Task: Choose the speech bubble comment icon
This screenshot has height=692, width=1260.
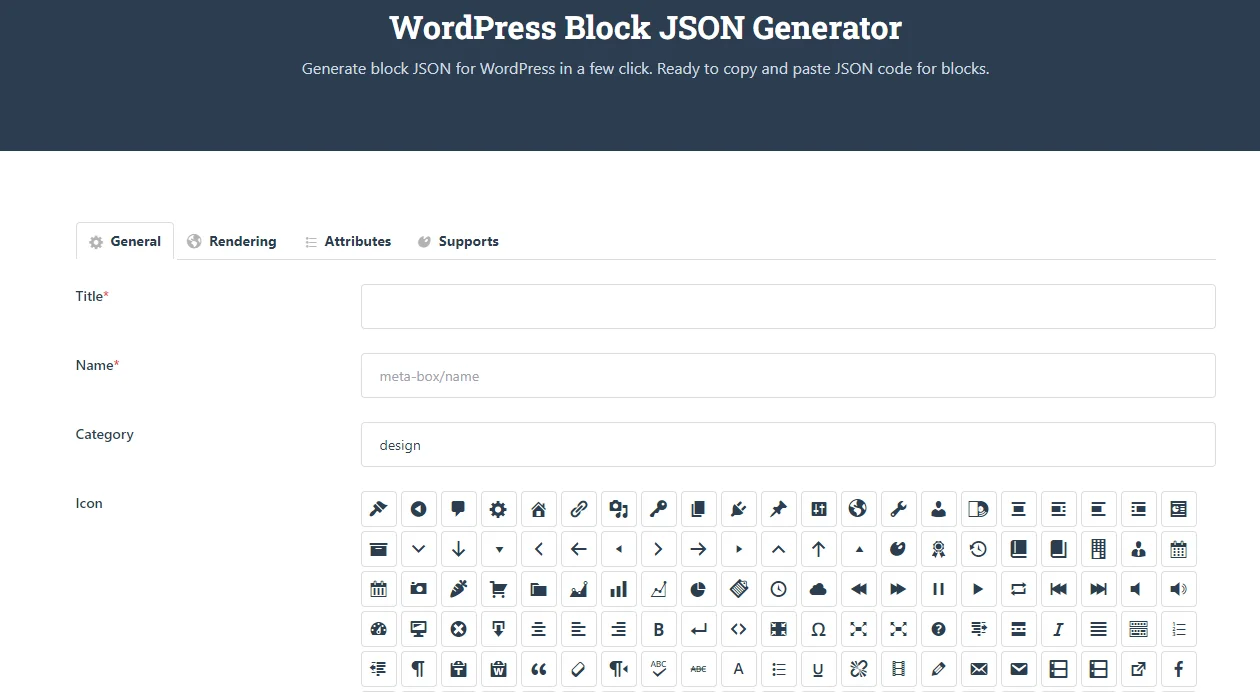Action: pyautogui.click(x=459, y=509)
